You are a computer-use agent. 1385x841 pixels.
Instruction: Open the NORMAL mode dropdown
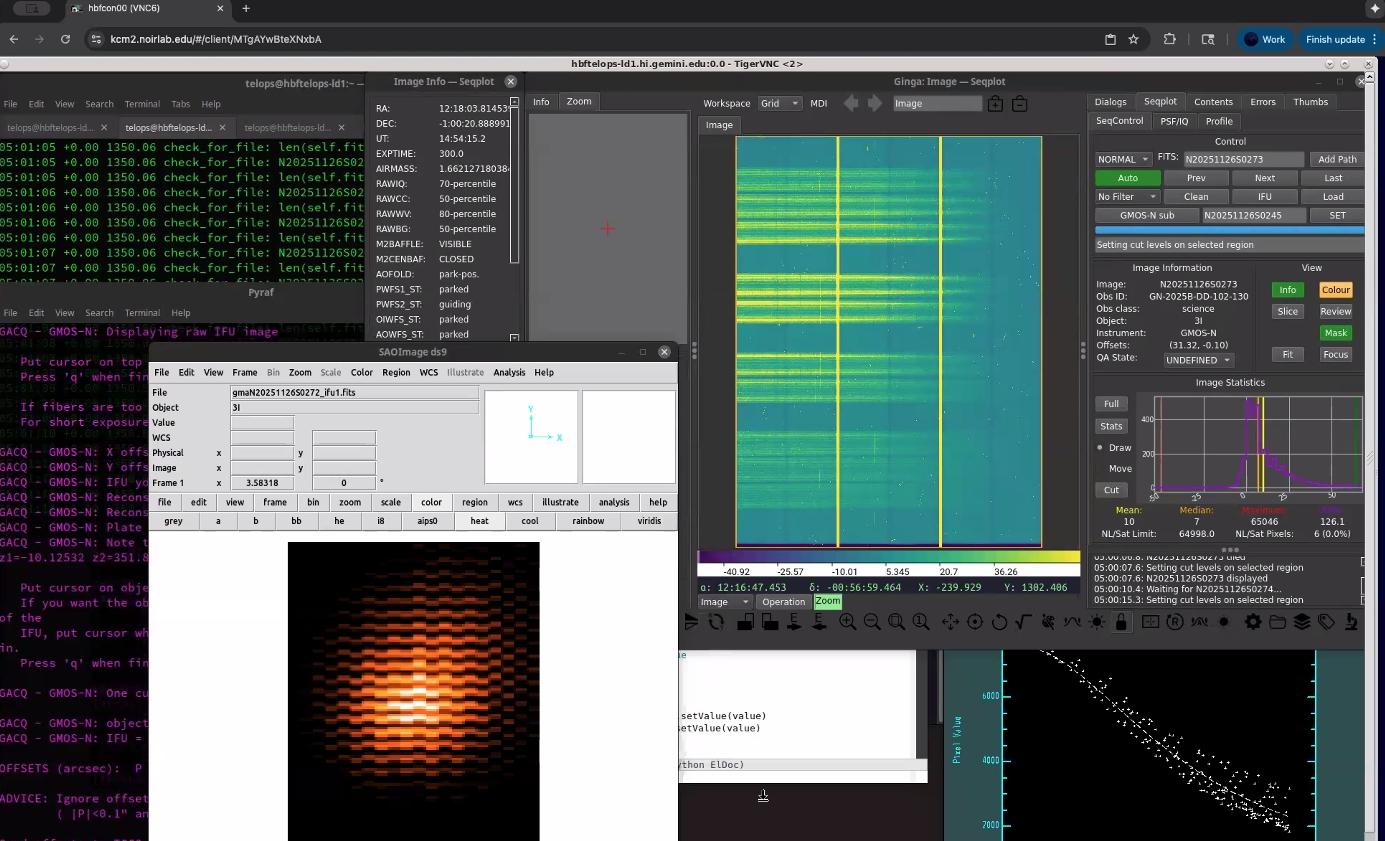(1123, 159)
